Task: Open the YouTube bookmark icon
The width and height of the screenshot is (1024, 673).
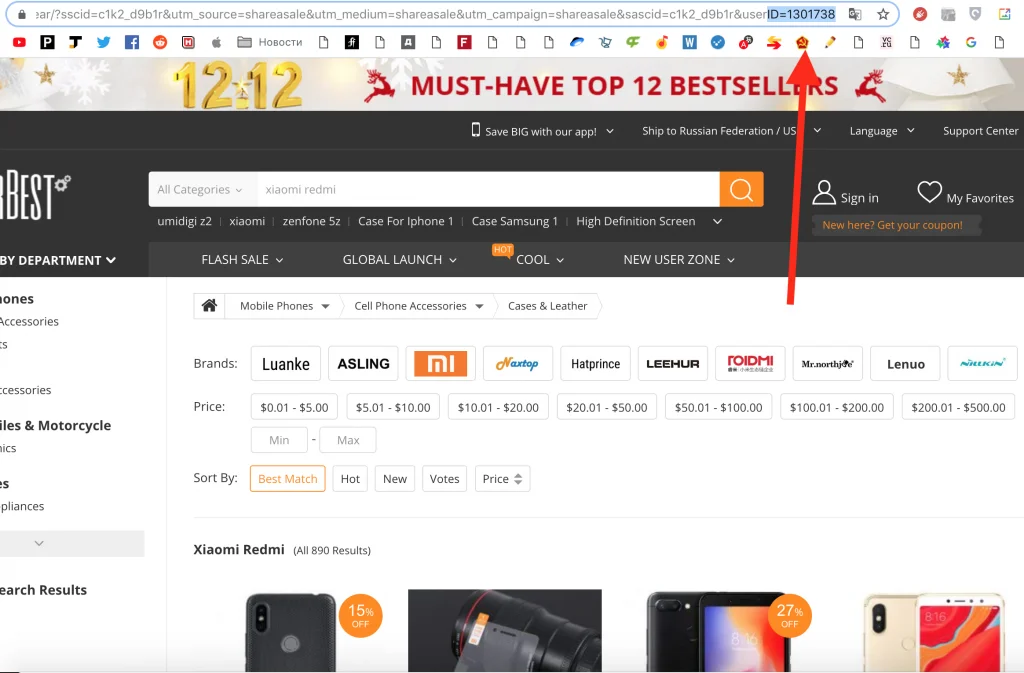Action: click(x=20, y=42)
